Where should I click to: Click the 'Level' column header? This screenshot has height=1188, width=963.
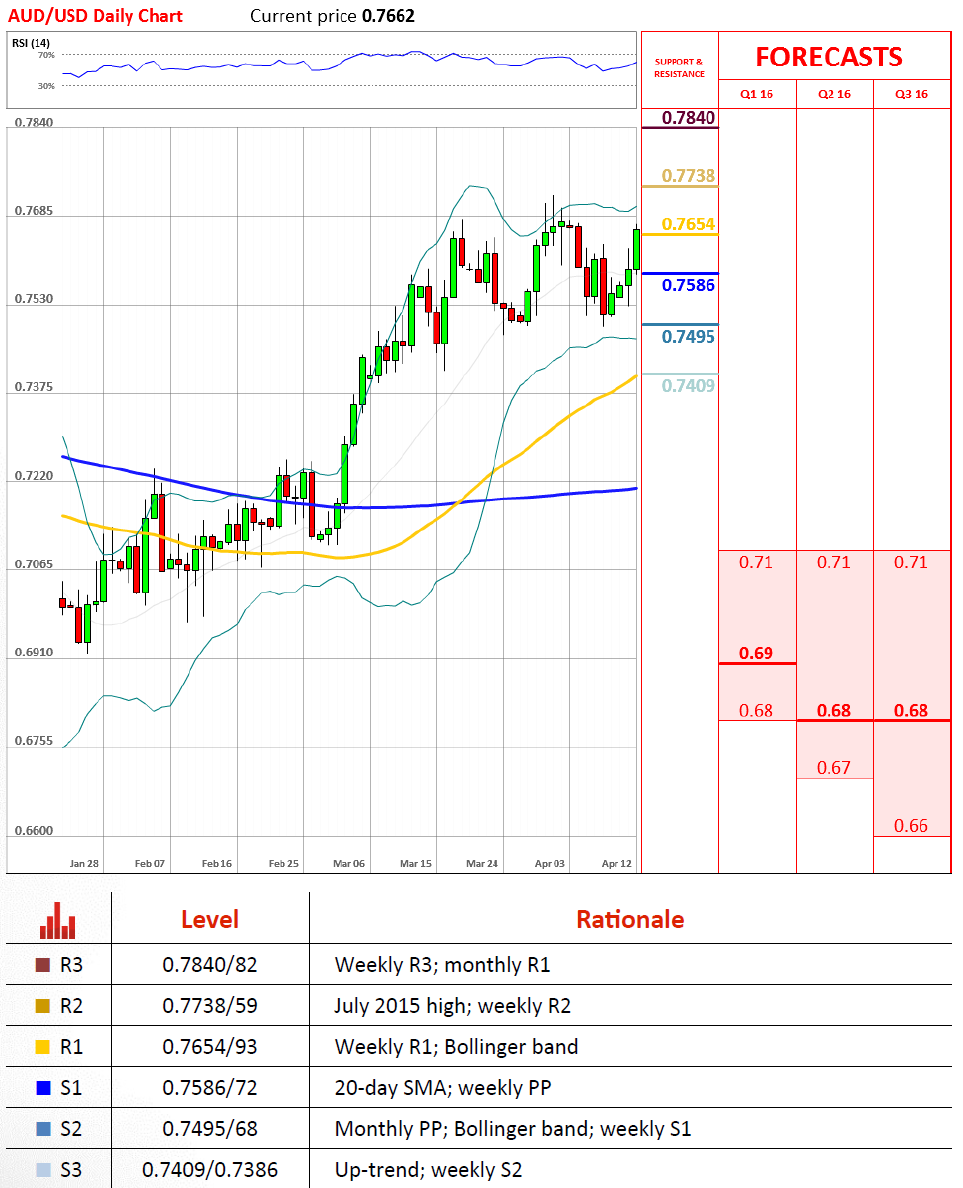(210, 920)
